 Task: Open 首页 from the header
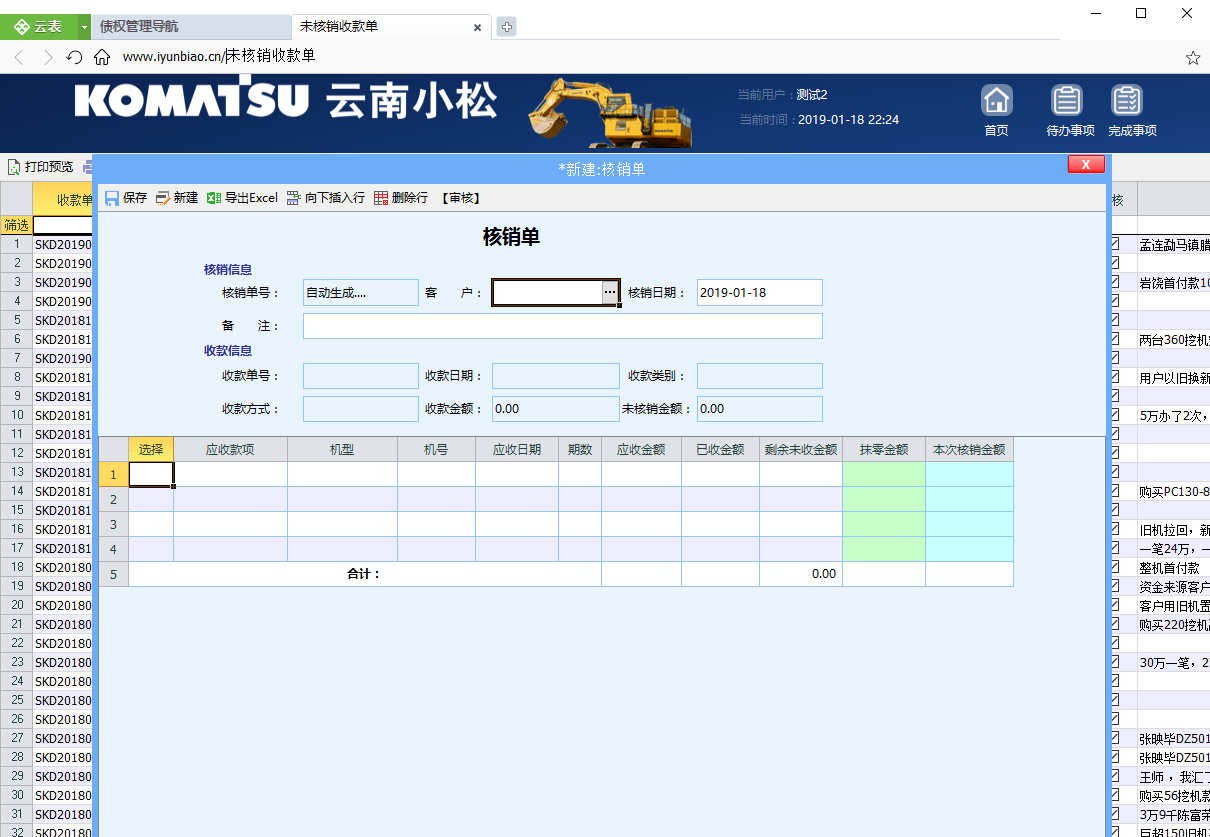pyautogui.click(x=997, y=110)
